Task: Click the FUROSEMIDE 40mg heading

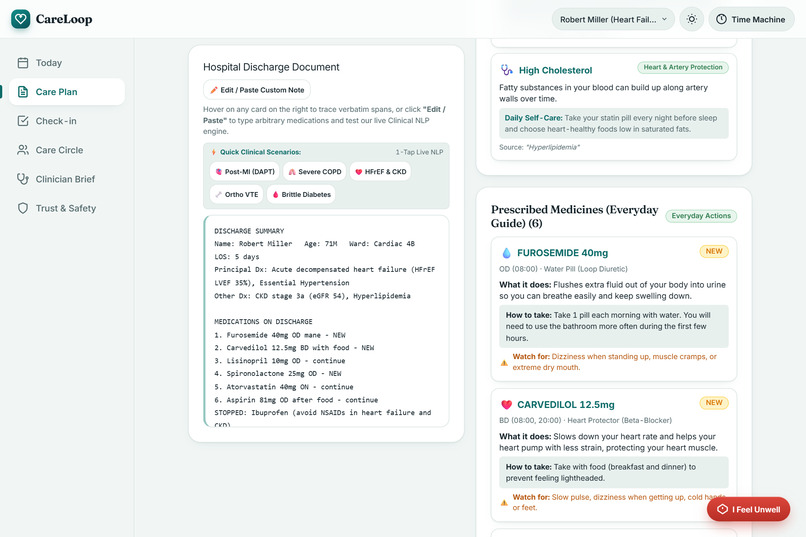Action: [562, 253]
